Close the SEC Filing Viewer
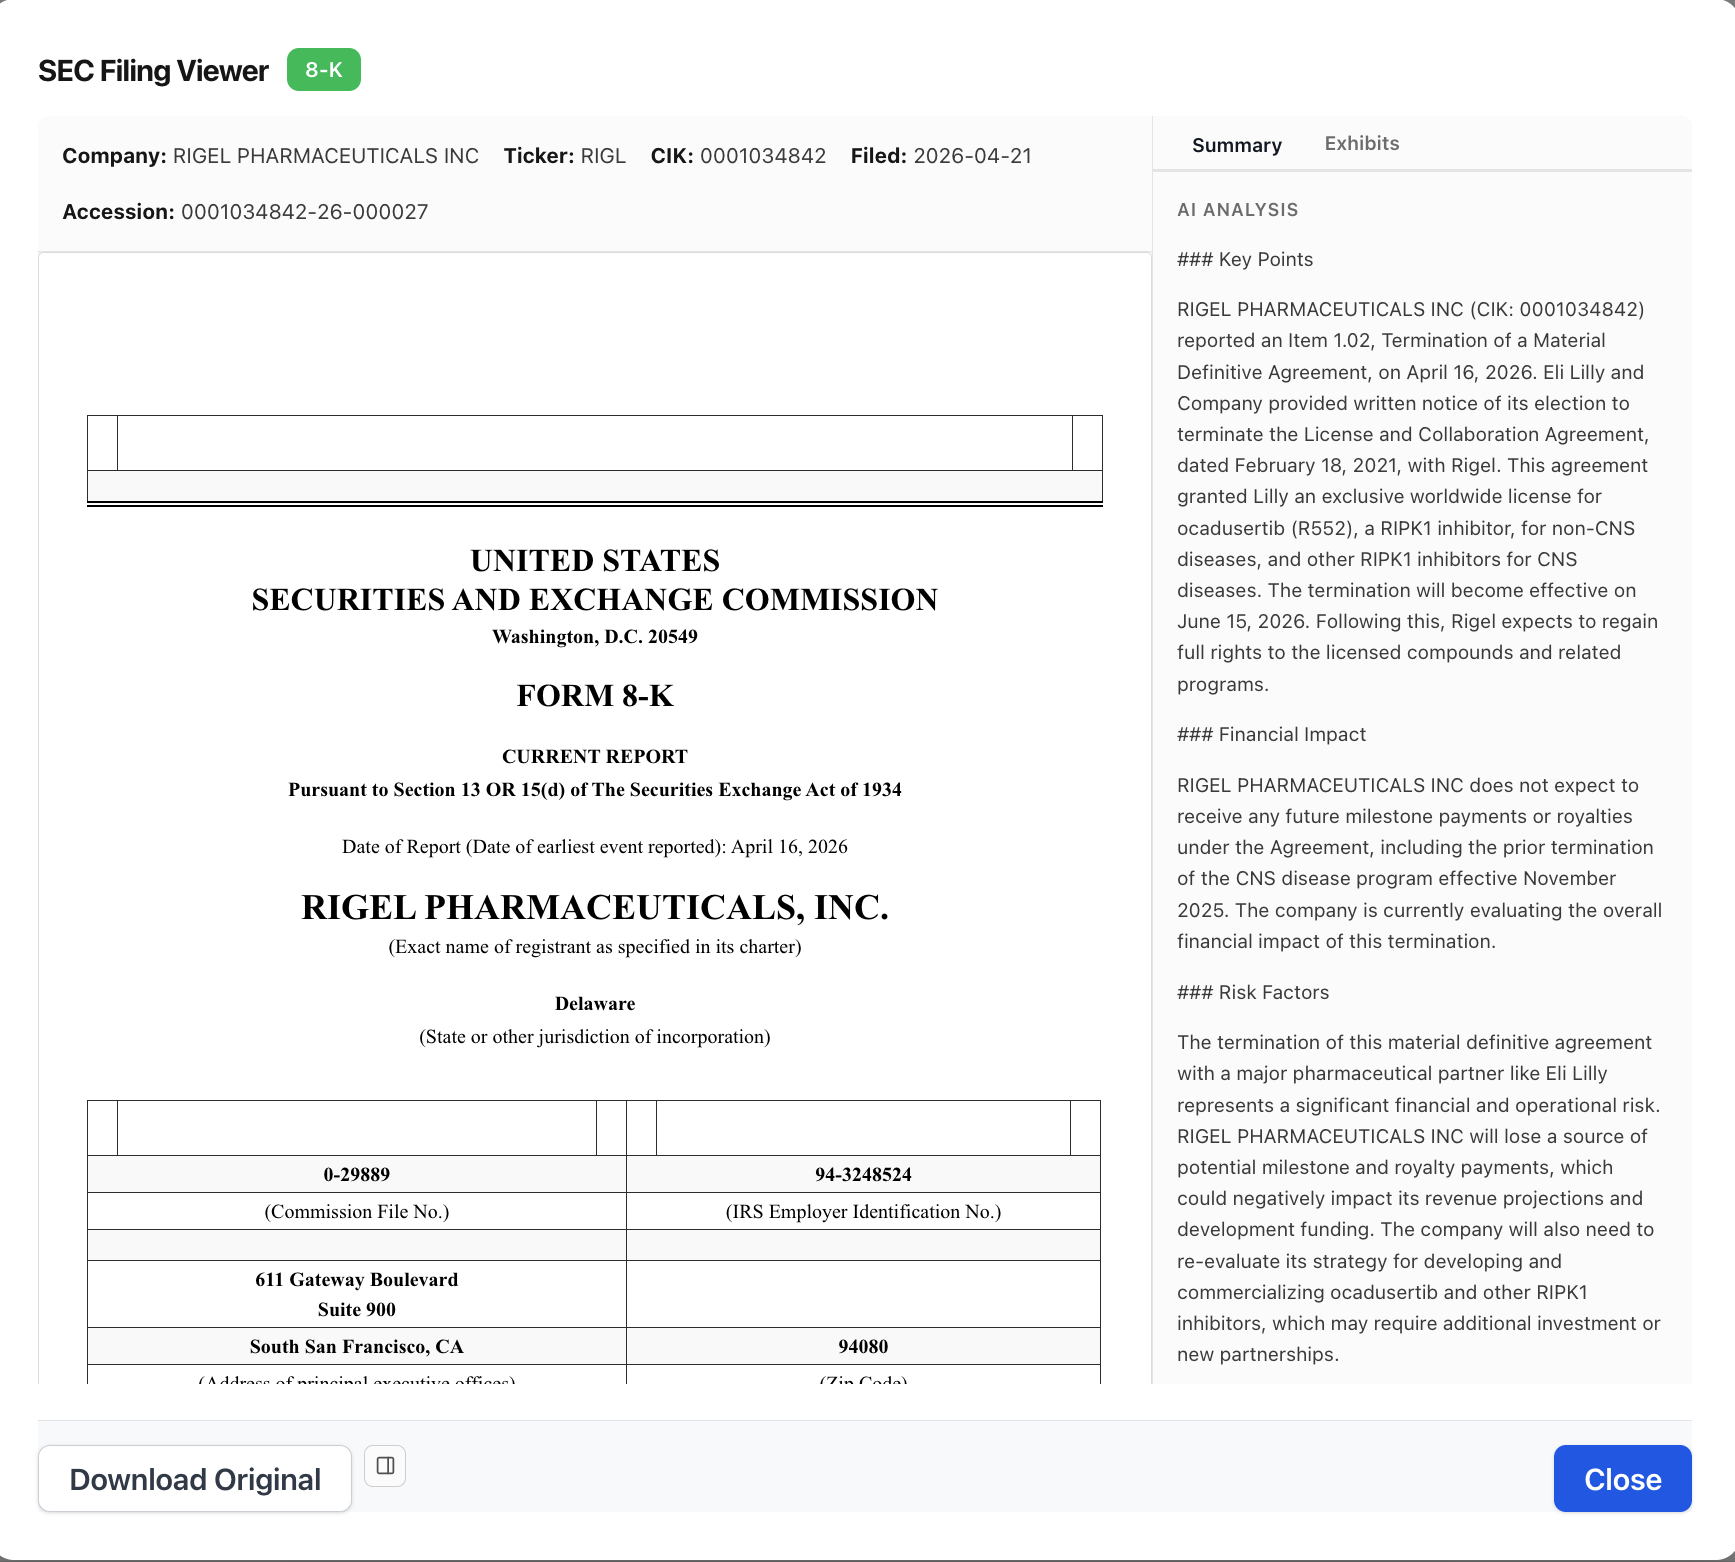Image resolution: width=1735 pixels, height=1562 pixels. click(1621, 1478)
